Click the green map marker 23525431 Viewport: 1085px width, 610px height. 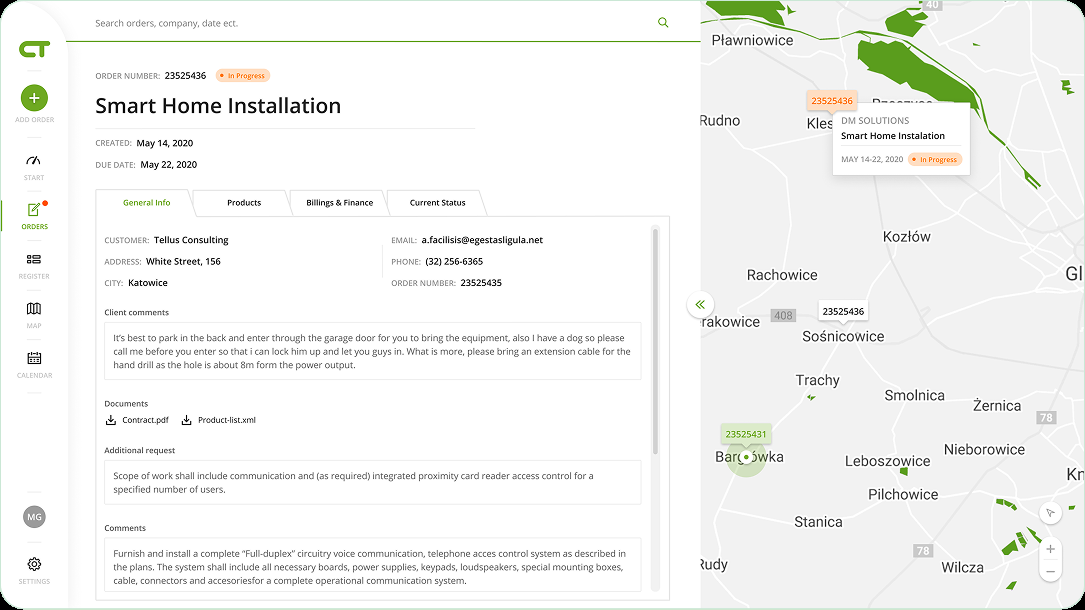(746, 434)
